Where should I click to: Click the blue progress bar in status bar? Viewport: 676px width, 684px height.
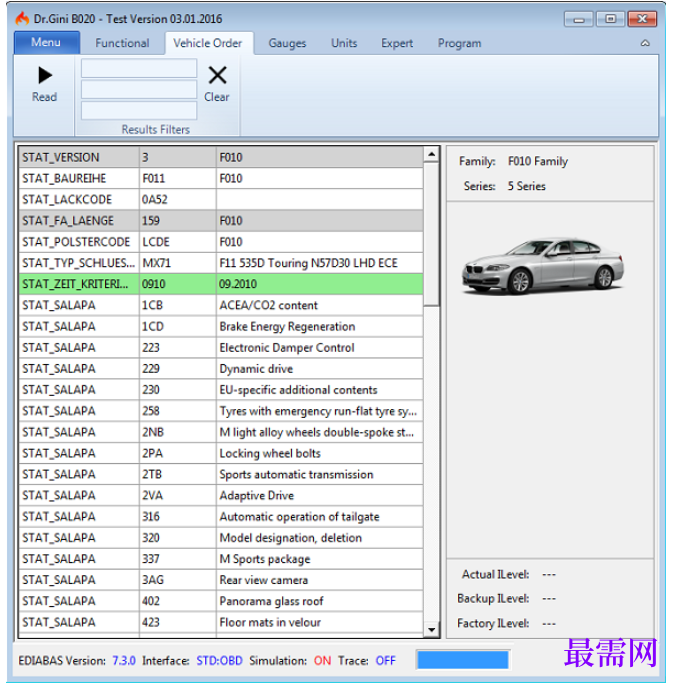[x=463, y=660]
